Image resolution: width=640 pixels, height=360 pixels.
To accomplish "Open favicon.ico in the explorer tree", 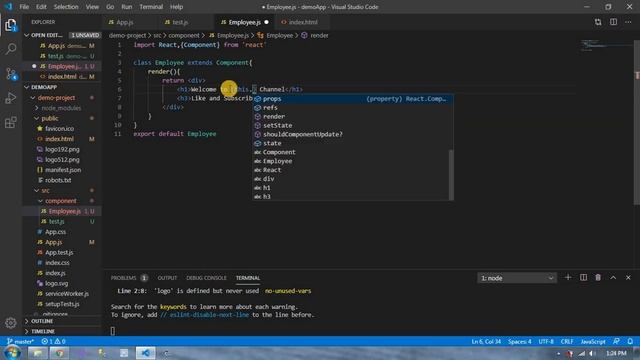I will 59,129.
